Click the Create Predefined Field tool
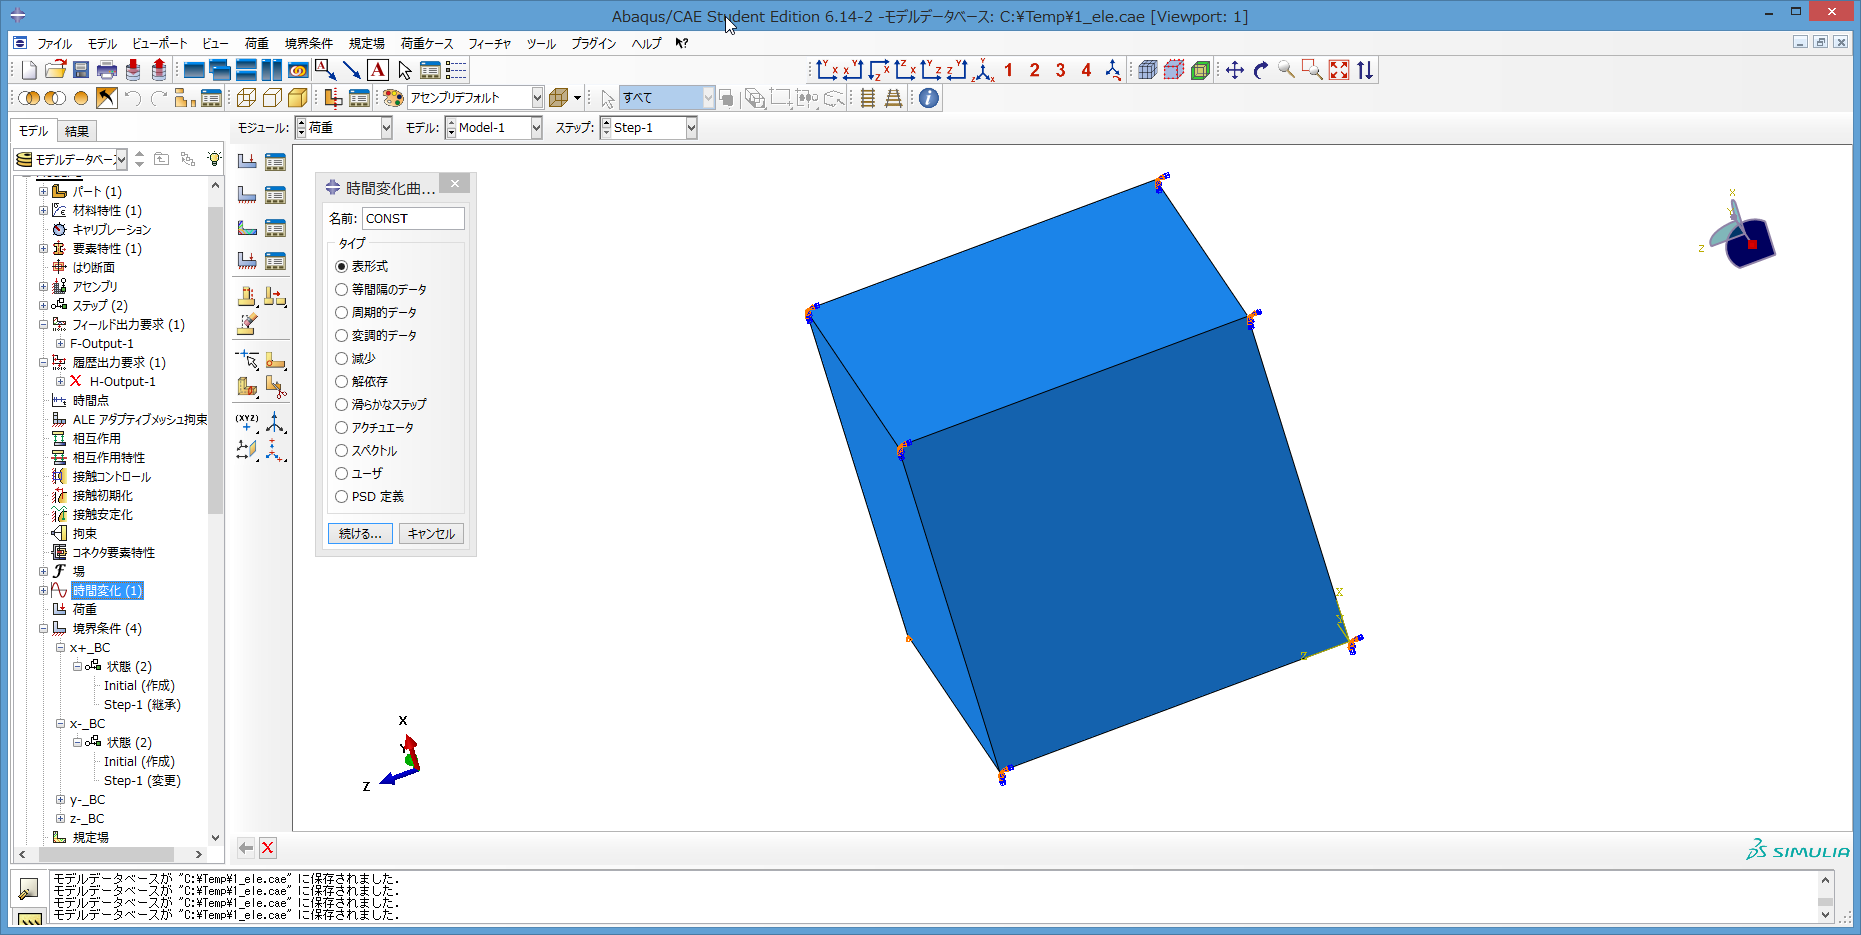This screenshot has height=935, width=1861. pos(247,227)
